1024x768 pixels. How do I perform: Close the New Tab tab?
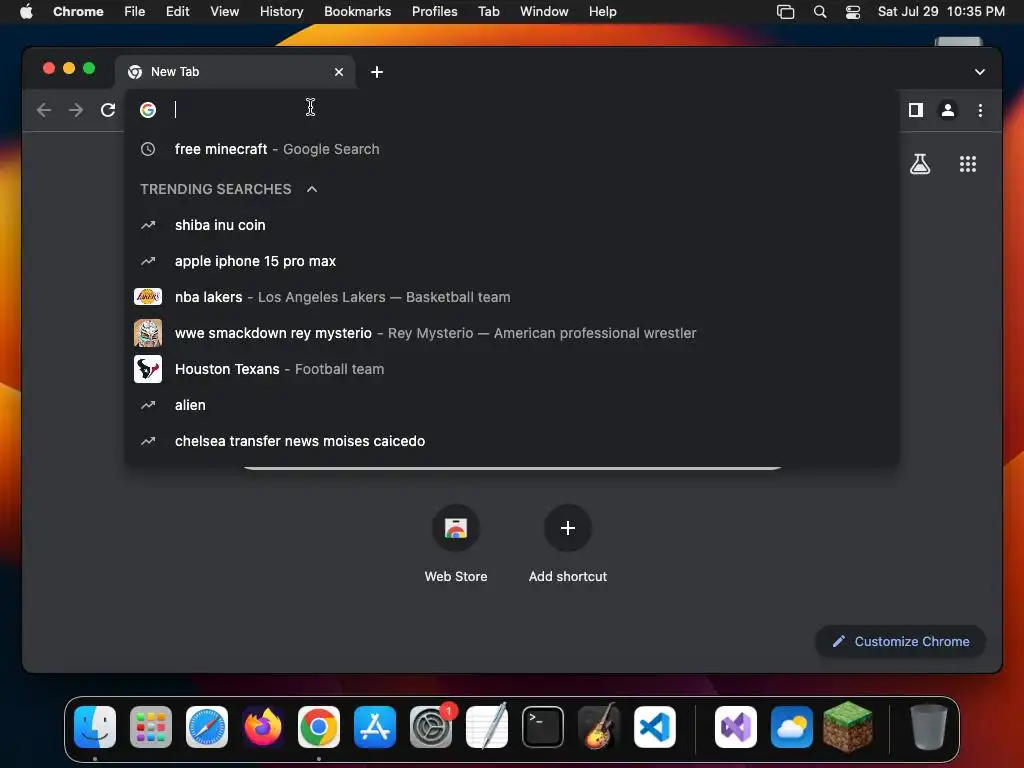pos(339,72)
